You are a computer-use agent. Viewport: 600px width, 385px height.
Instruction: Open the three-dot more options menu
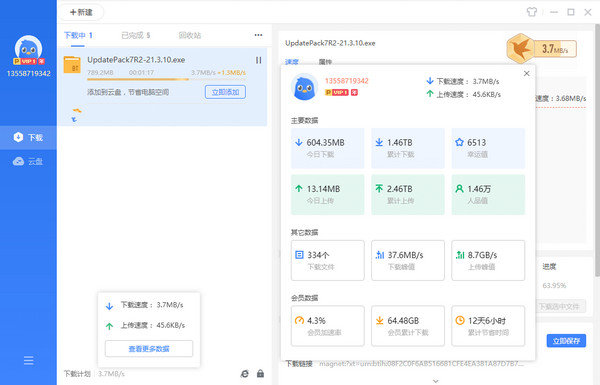point(258,35)
